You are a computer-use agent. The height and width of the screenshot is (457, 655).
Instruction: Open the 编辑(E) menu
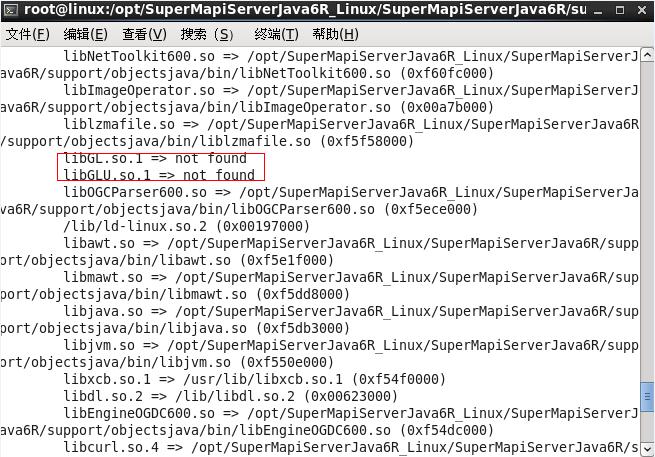tap(86, 34)
